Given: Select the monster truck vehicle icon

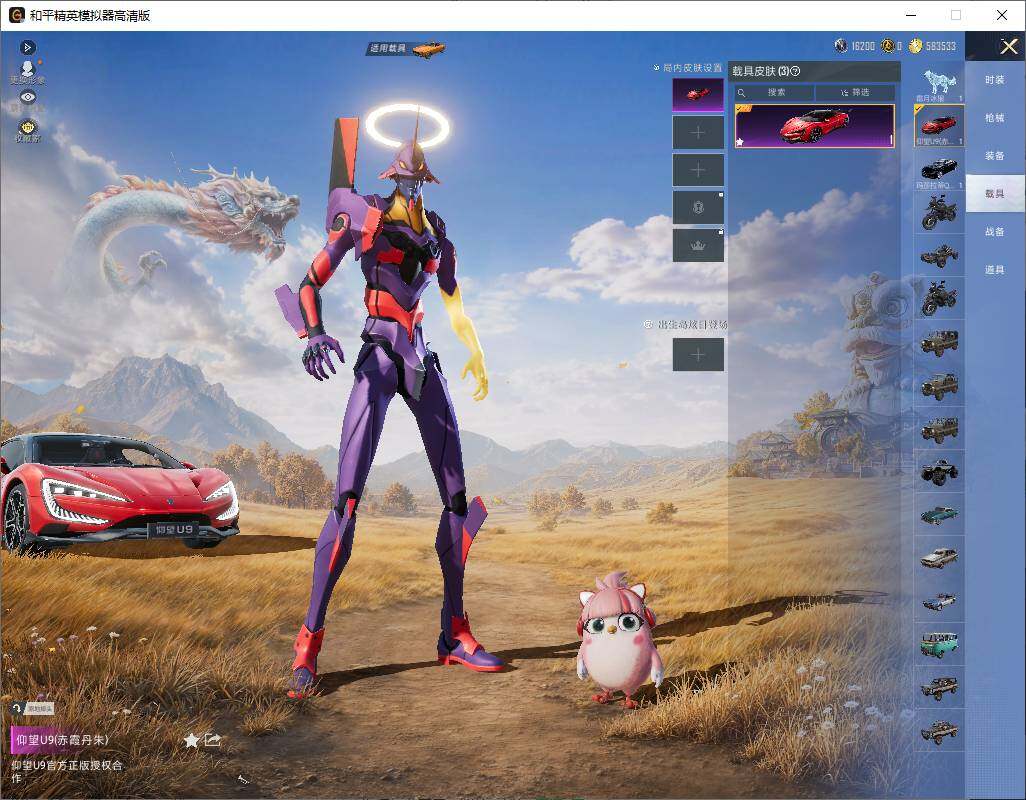Looking at the screenshot, I should (x=939, y=472).
